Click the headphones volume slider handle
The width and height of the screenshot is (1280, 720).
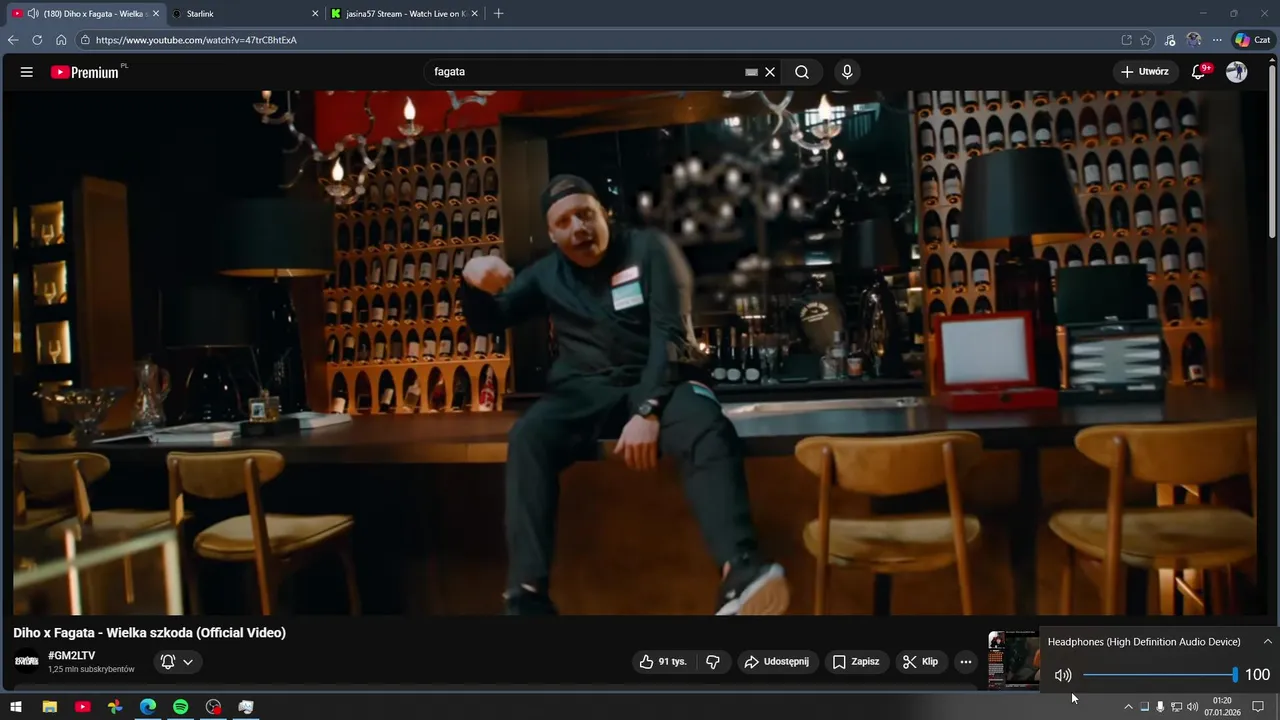coord(1235,675)
